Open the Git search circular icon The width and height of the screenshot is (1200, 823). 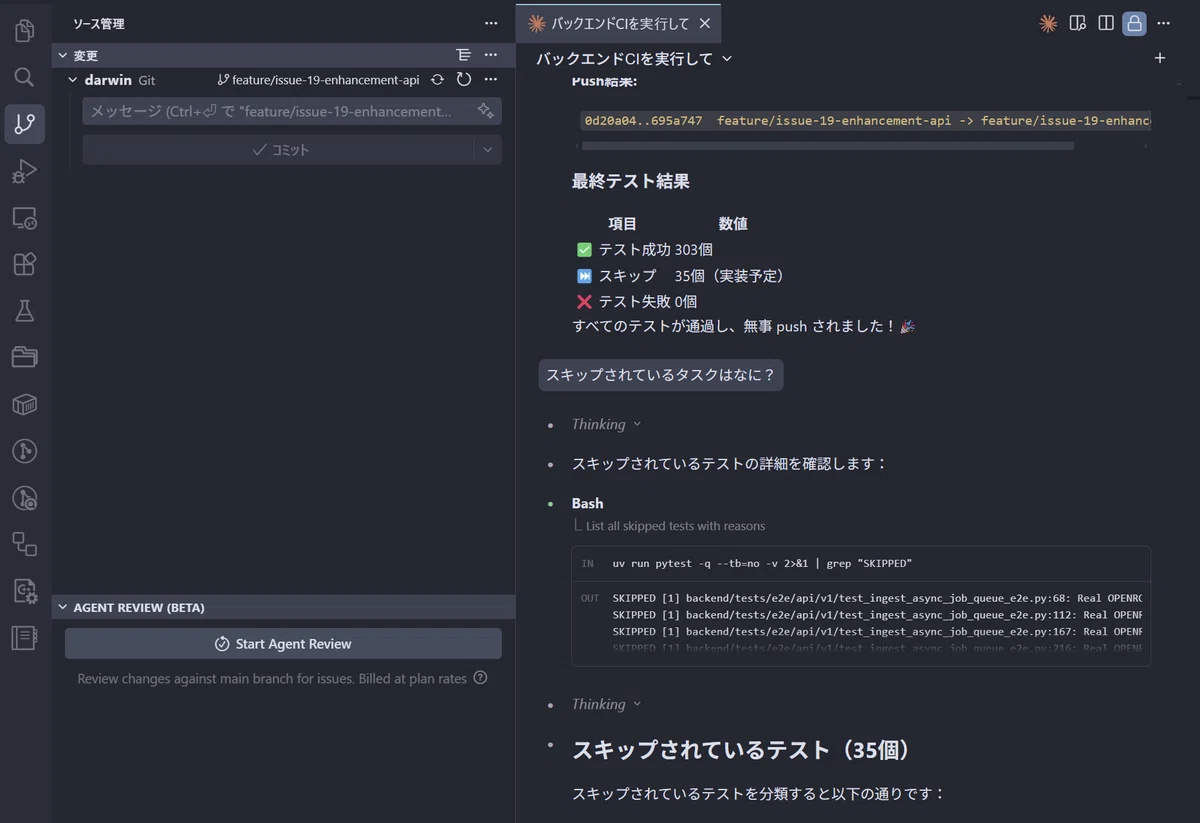click(24, 497)
